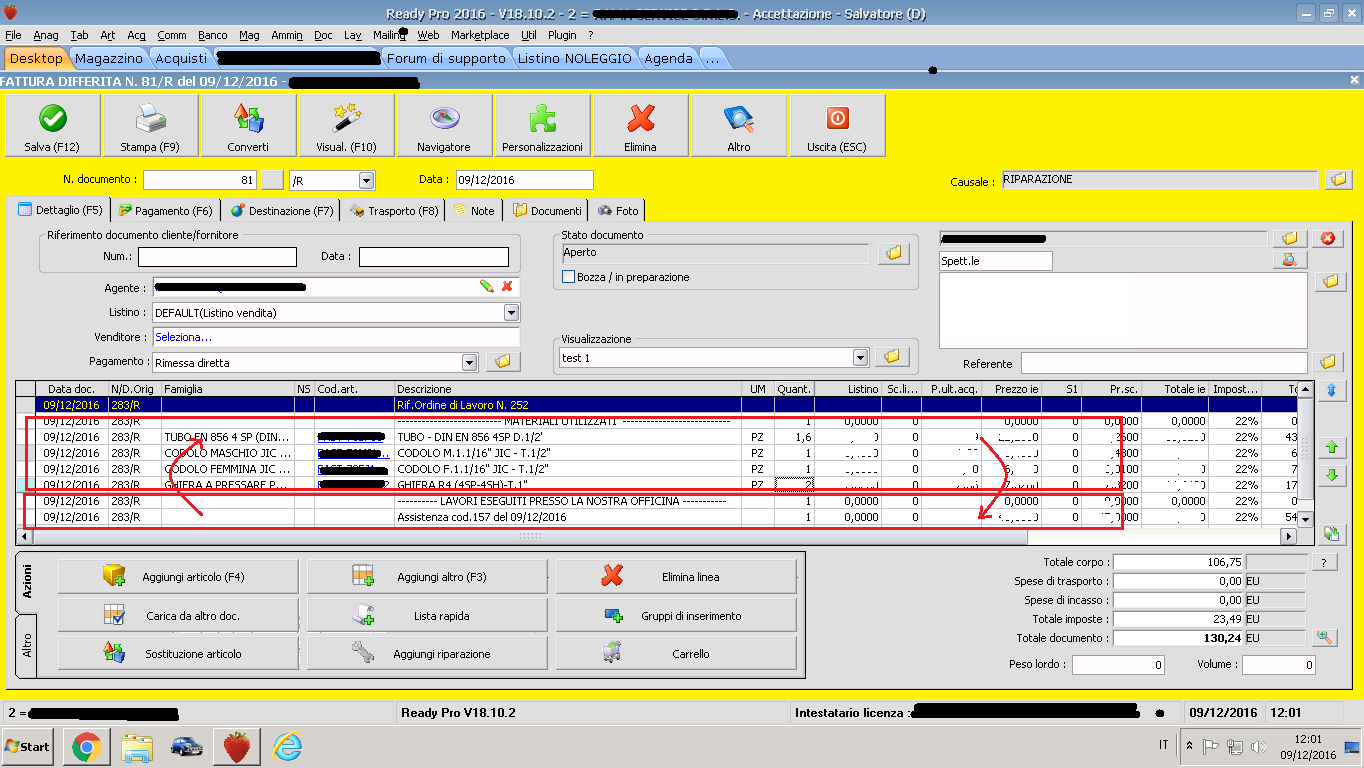
Task: Click Aggiungi articolo (F4) button
Action: tap(178, 577)
